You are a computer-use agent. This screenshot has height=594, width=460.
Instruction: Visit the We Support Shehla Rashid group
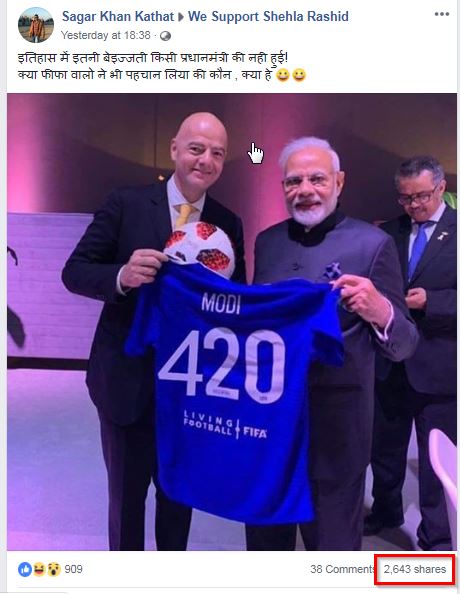pos(268,17)
